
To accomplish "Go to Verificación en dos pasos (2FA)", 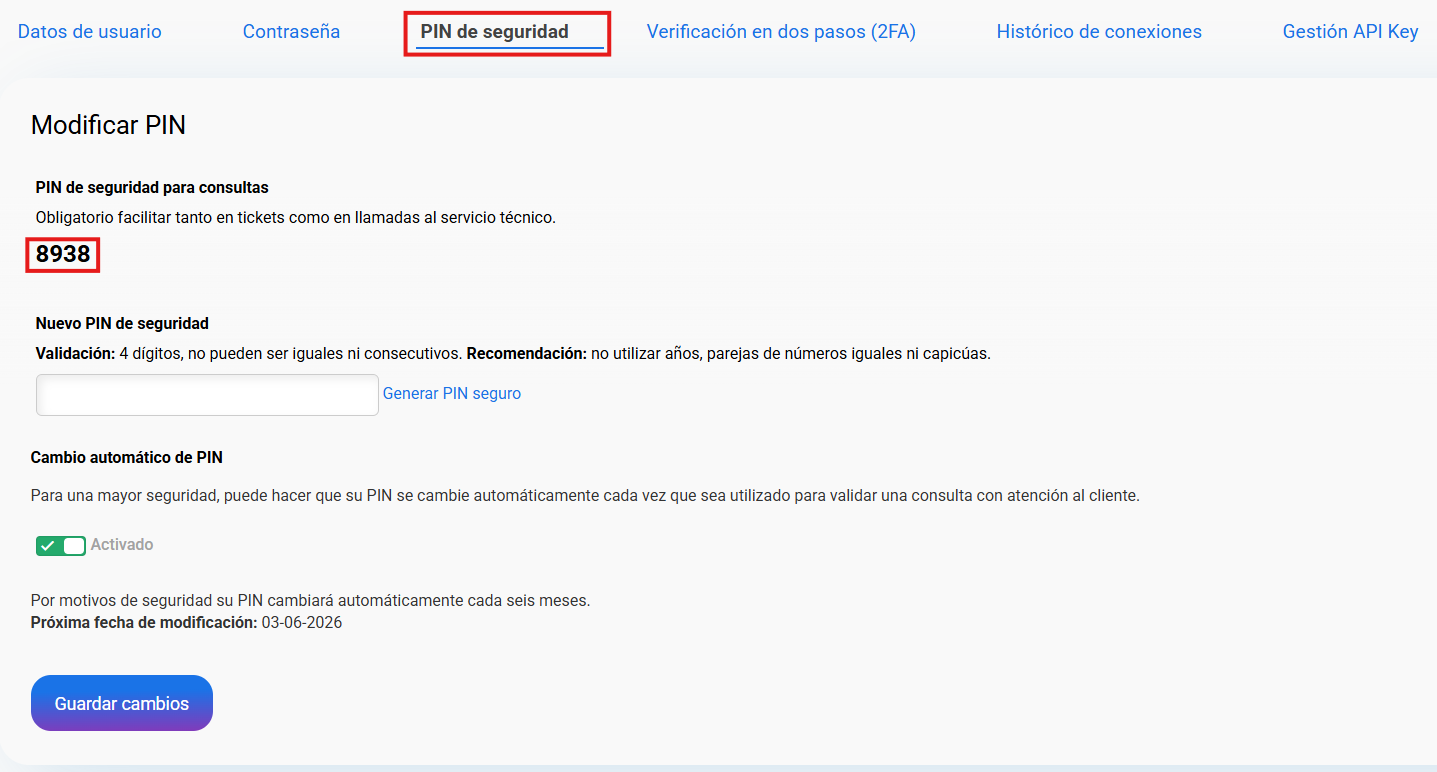I will pyautogui.click(x=781, y=32).
